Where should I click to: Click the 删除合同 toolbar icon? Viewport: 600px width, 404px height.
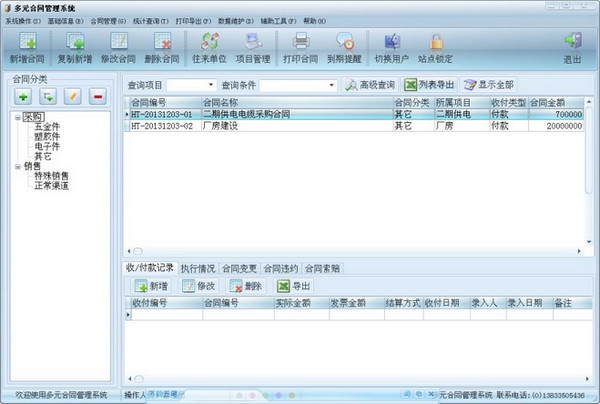tap(162, 48)
